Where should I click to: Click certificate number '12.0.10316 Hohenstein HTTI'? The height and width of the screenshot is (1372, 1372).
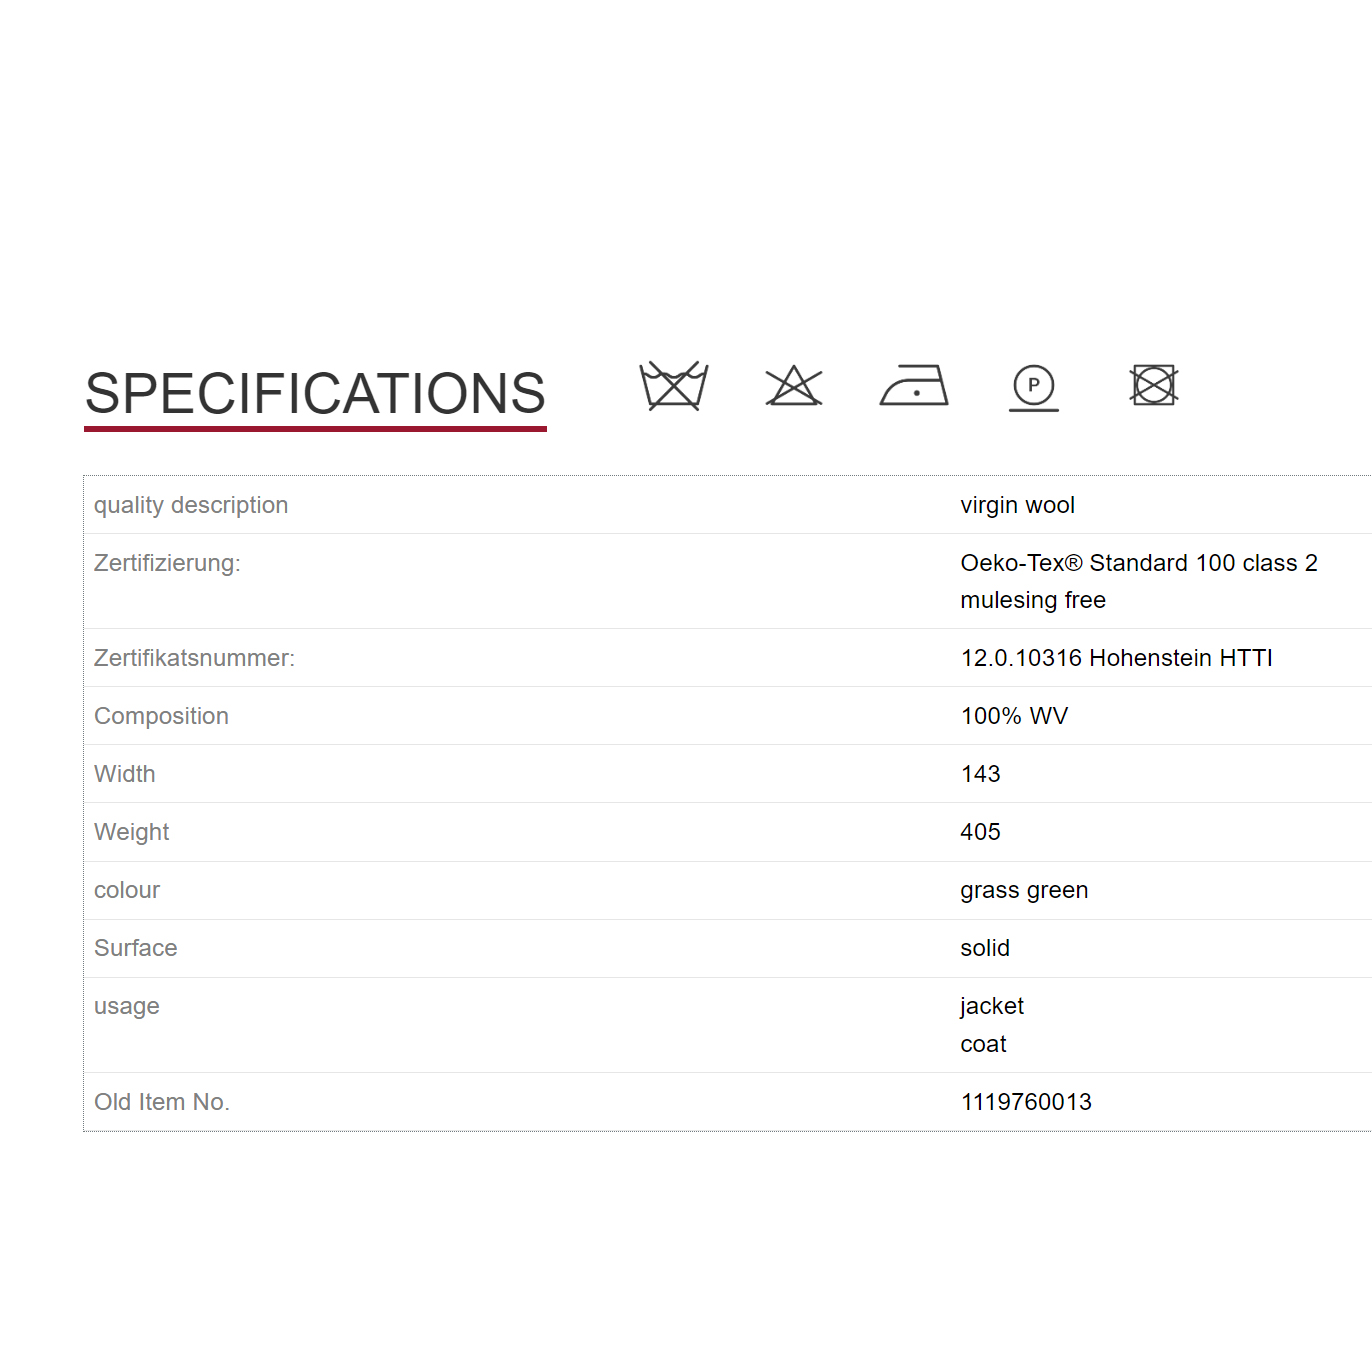(x=1116, y=658)
